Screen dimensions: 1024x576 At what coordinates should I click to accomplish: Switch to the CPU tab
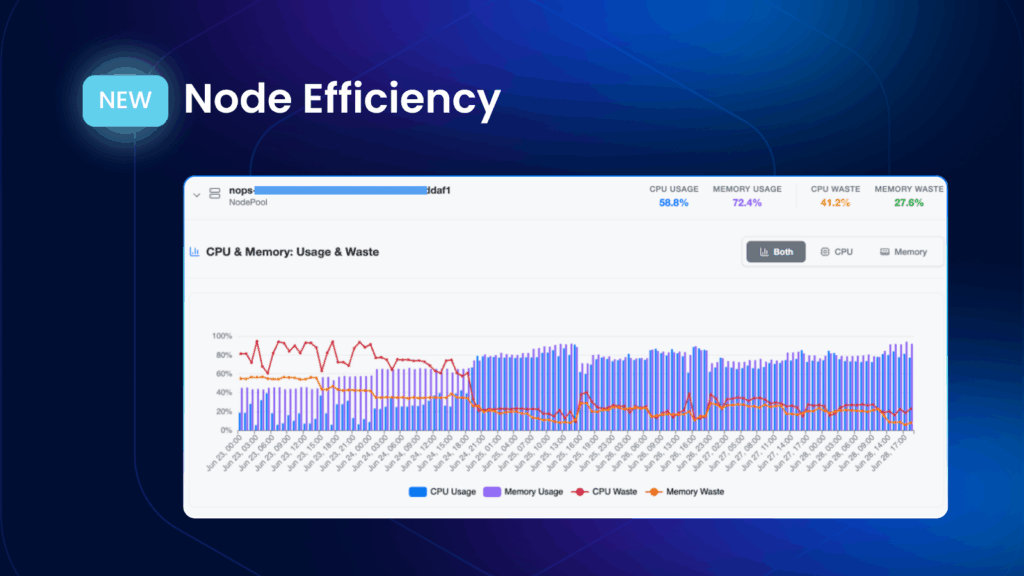pyautogui.click(x=837, y=251)
